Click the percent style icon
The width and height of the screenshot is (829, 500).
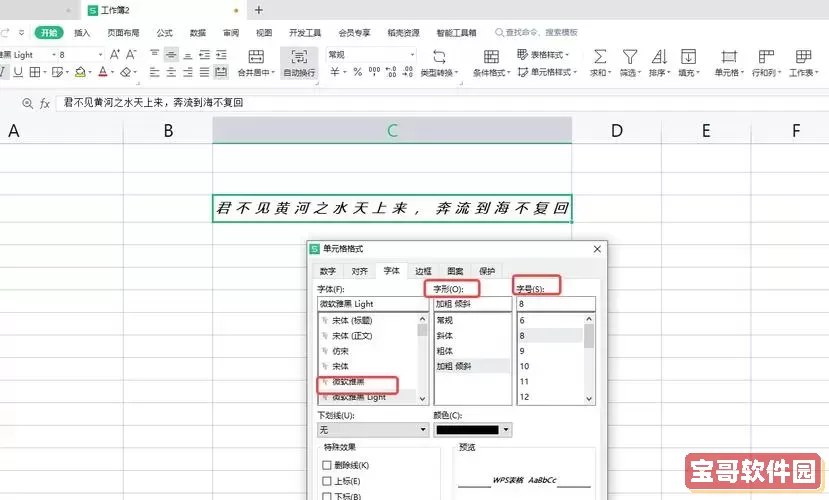pos(358,72)
